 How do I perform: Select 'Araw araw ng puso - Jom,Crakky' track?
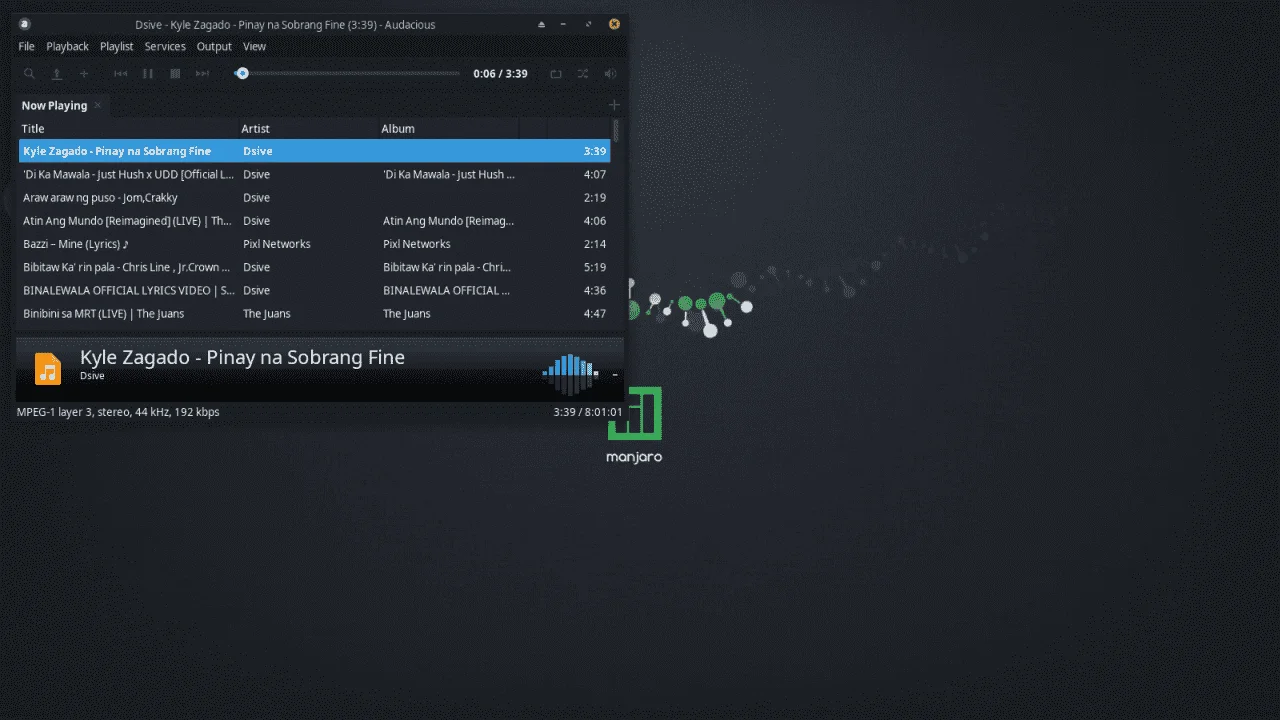coord(314,197)
